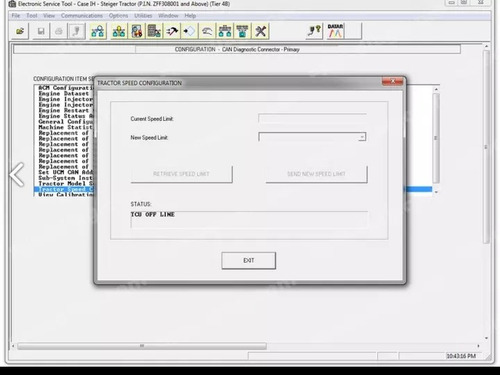The width and height of the screenshot is (500, 375).
Task: Open the Window menu
Action: [x=168, y=16]
